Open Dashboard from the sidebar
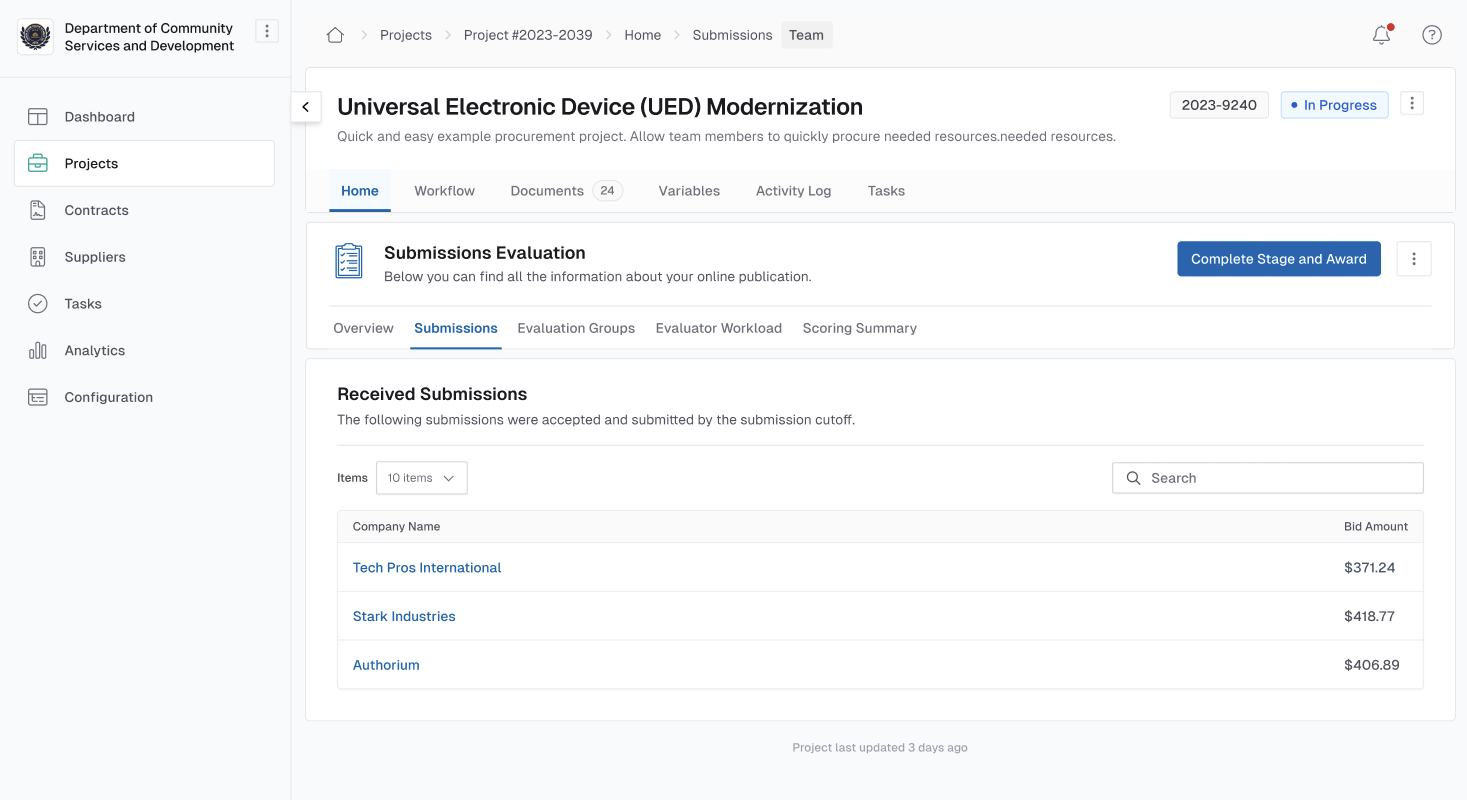The width and height of the screenshot is (1467, 800). point(99,117)
